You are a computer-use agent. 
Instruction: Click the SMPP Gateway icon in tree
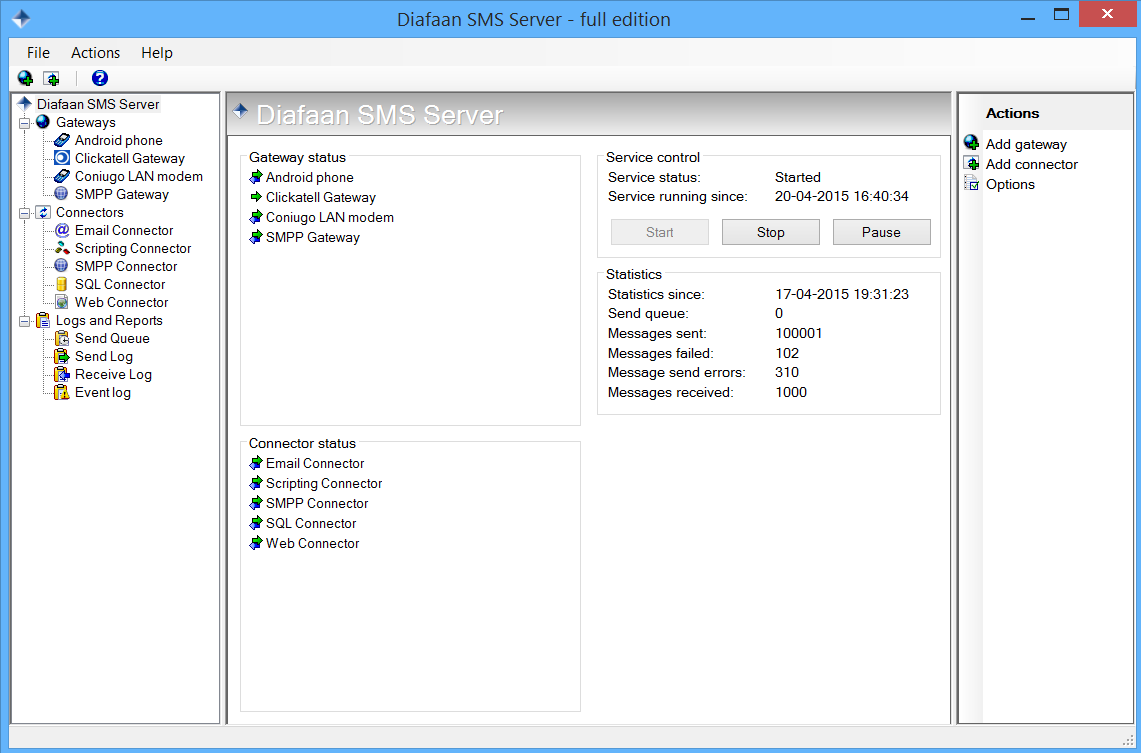pyautogui.click(x=62, y=194)
